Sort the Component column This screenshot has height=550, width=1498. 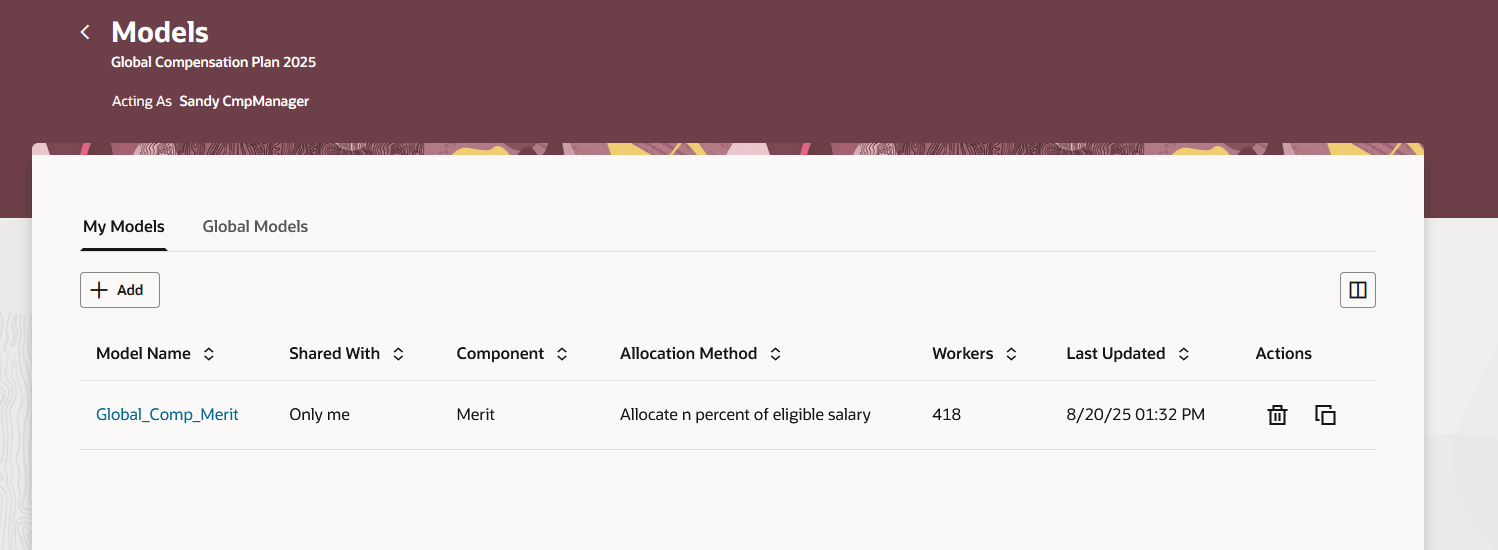tap(562, 354)
